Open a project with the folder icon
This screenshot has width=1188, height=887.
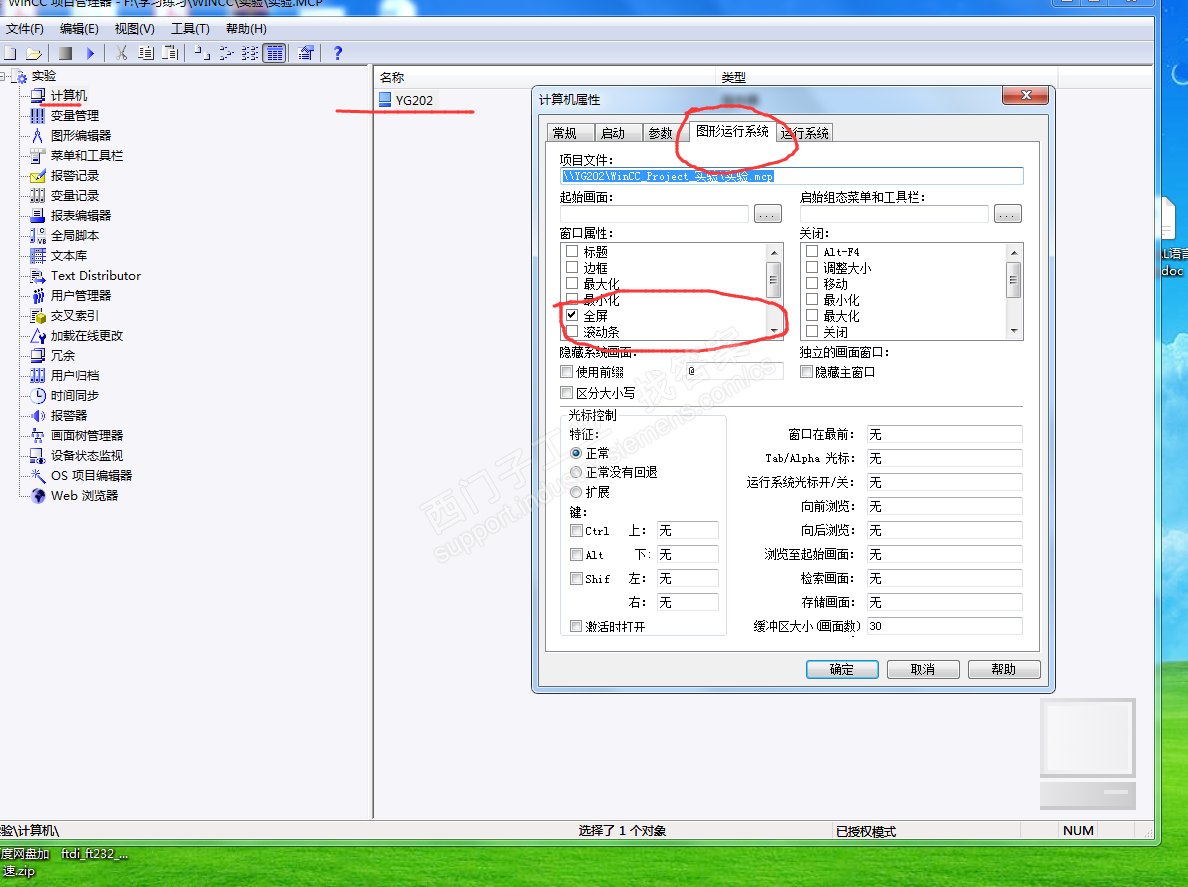33,53
